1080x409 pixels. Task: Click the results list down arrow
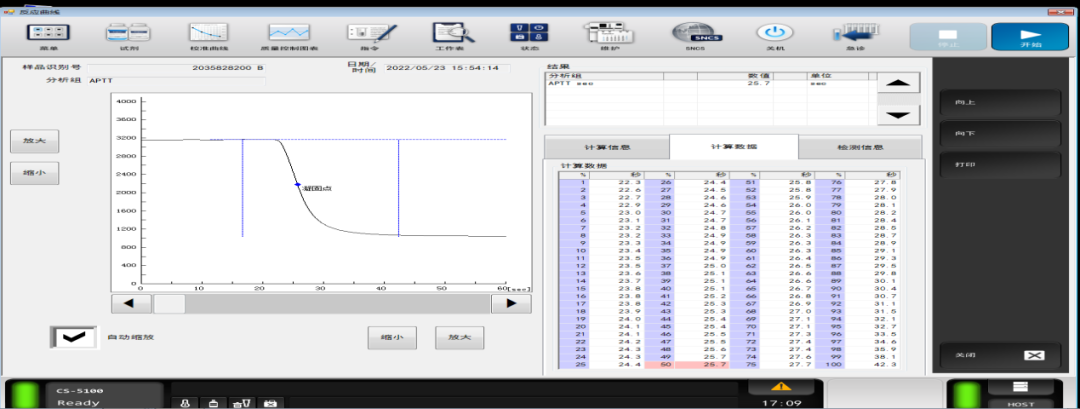point(899,115)
